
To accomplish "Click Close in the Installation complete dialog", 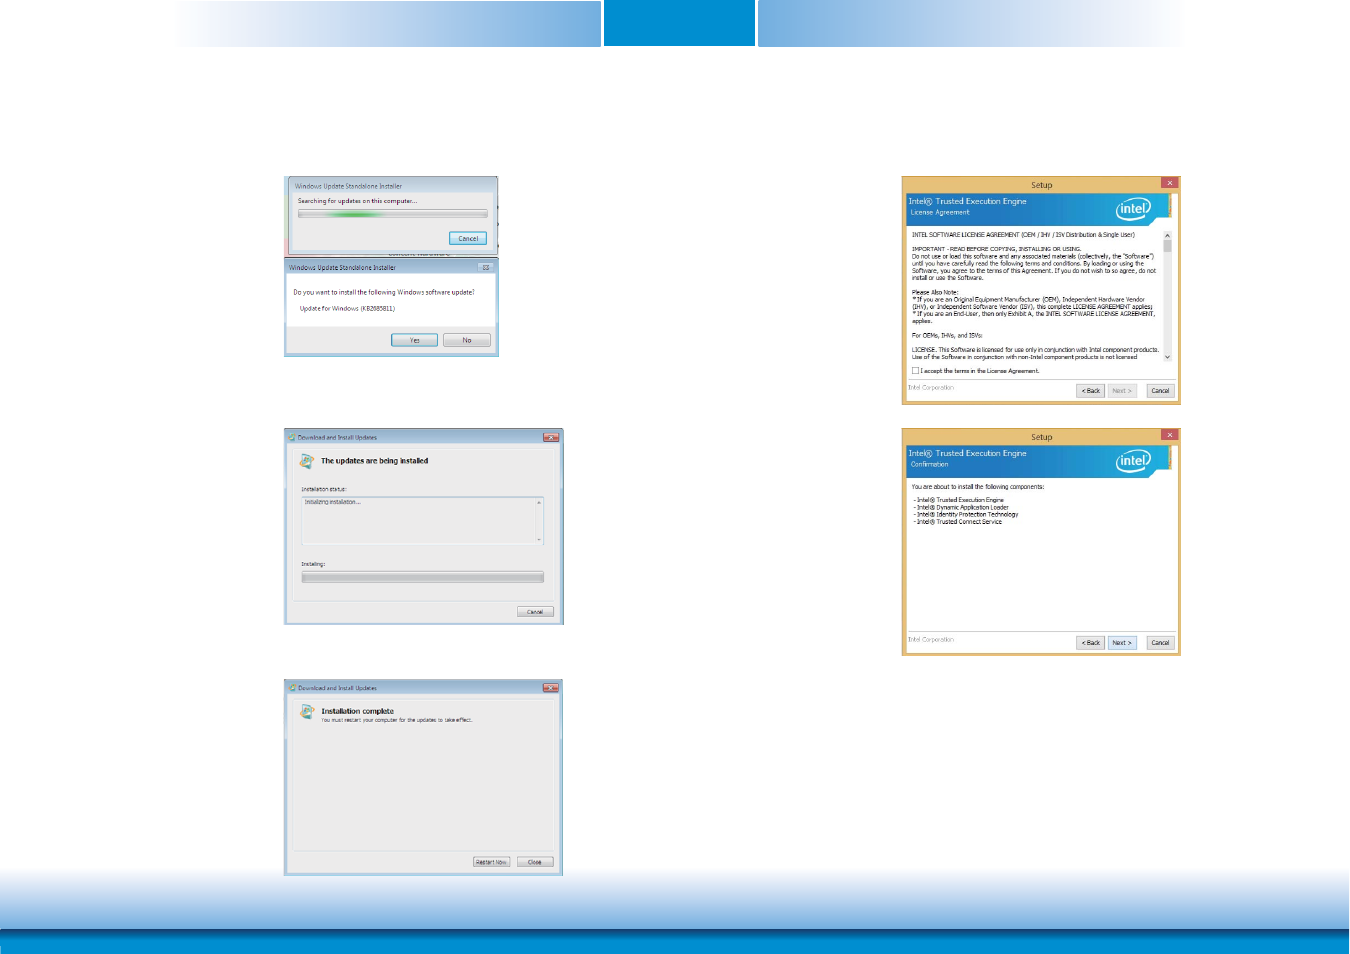I will [x=535, y=861].
